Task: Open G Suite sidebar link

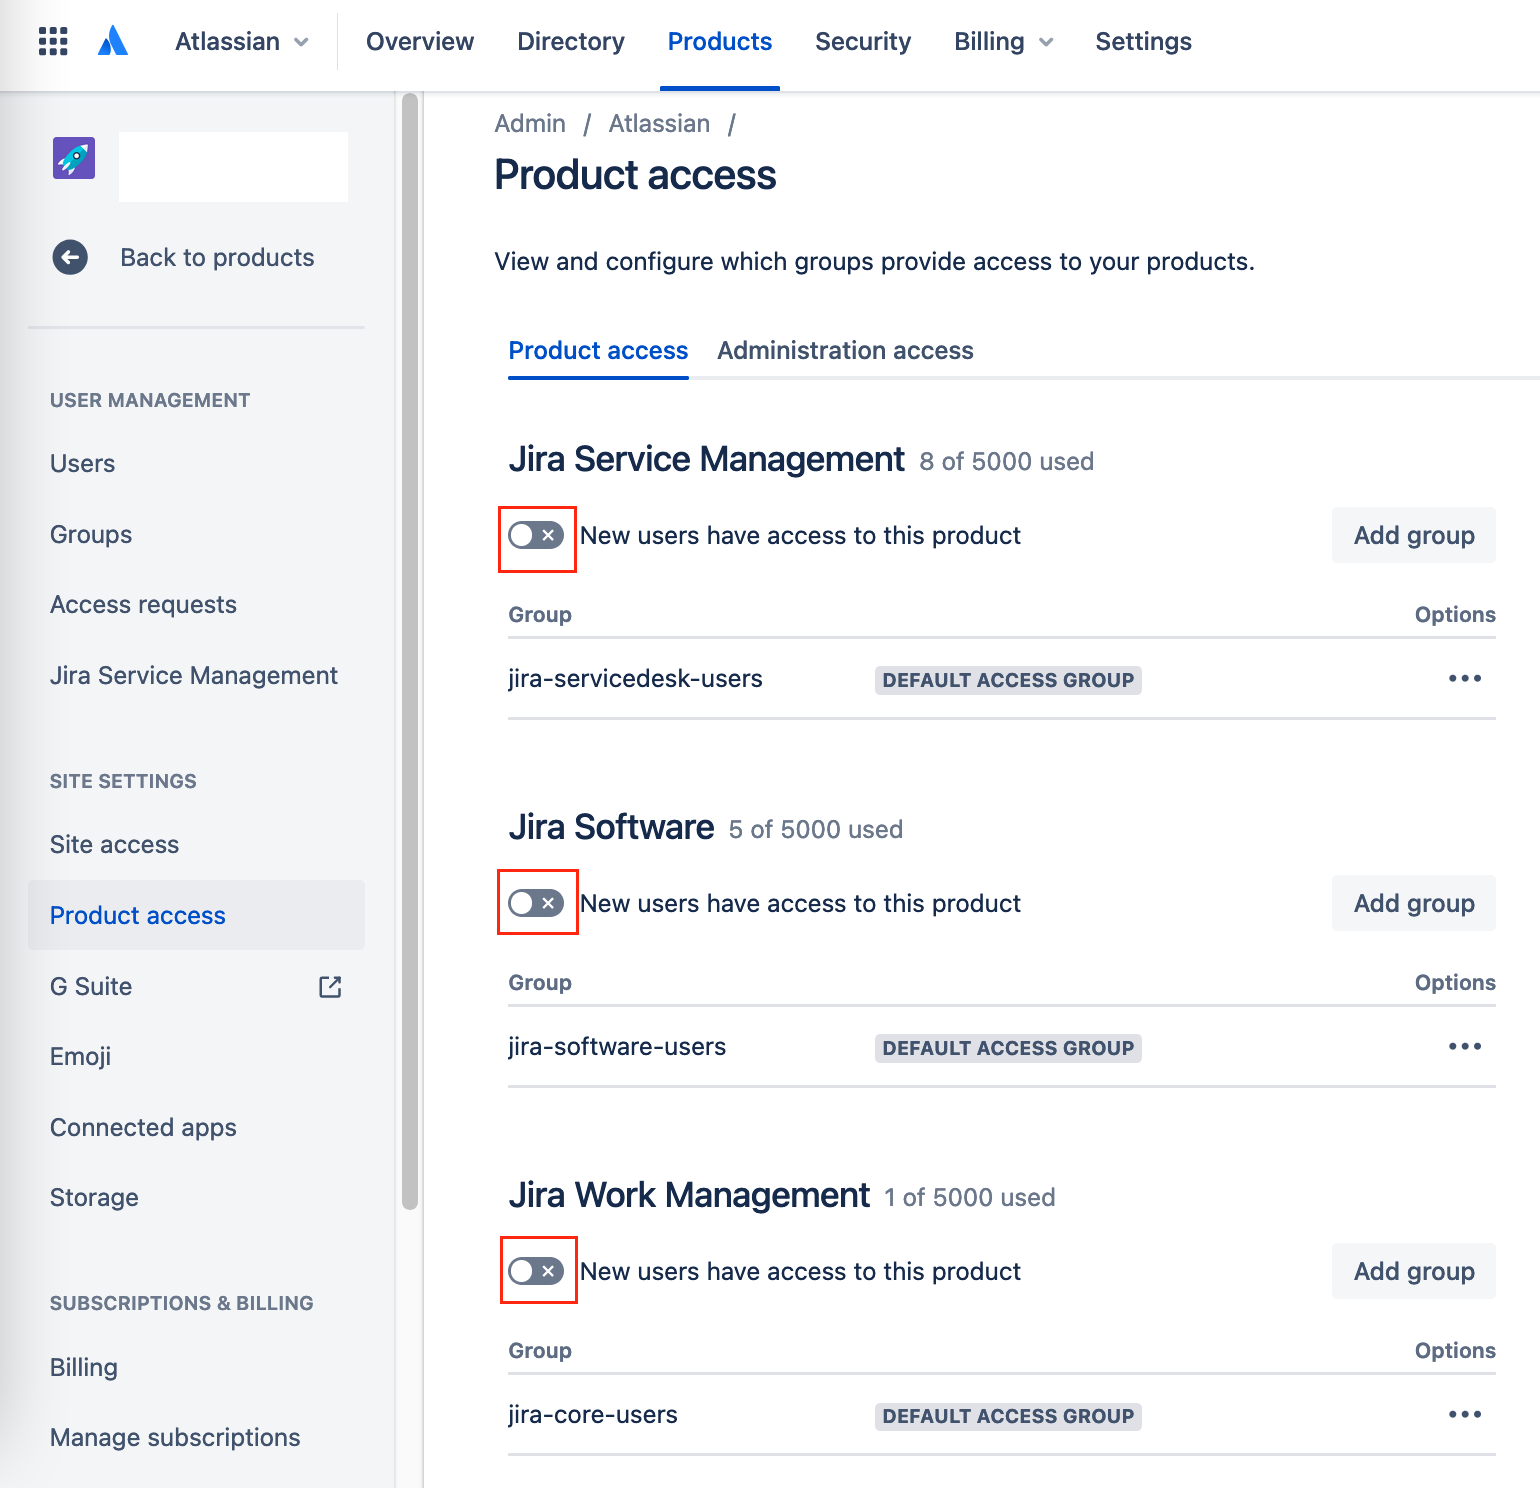Action: pos(91,987)
